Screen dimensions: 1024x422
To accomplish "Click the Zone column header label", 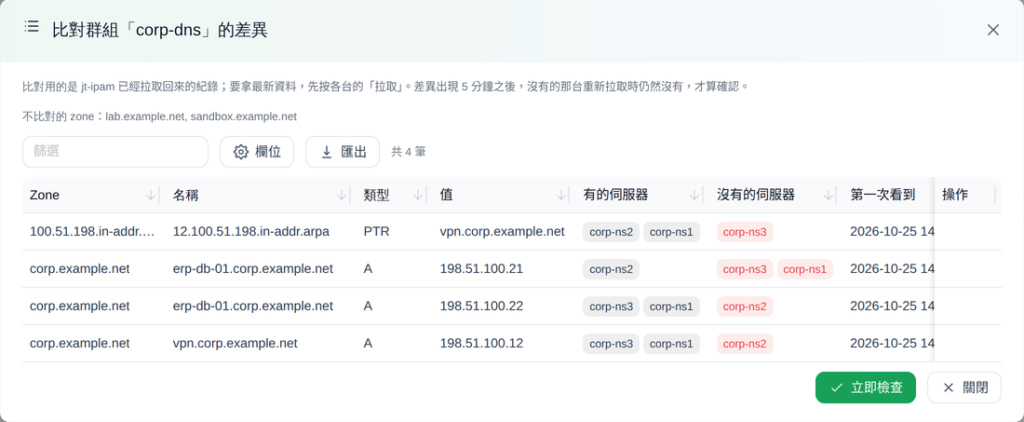I will coord(45,195).
